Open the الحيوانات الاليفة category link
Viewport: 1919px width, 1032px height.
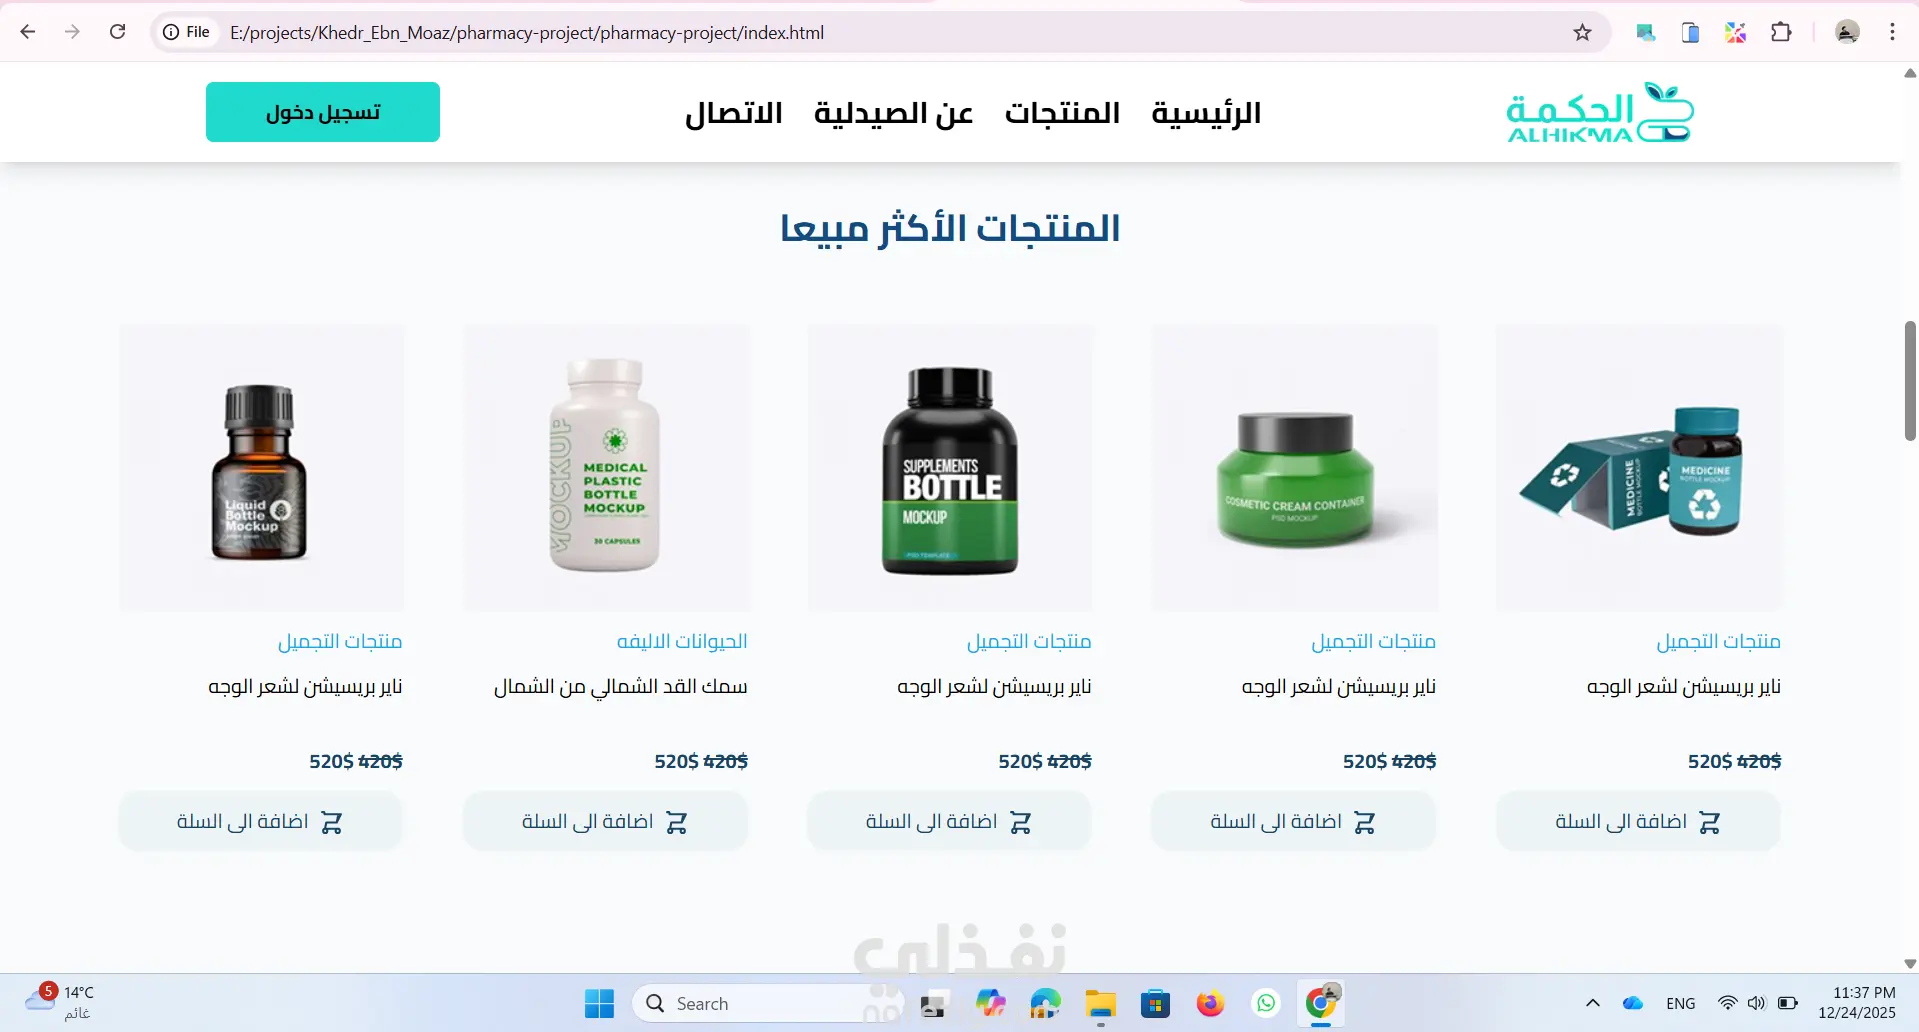tap(682, 641)
